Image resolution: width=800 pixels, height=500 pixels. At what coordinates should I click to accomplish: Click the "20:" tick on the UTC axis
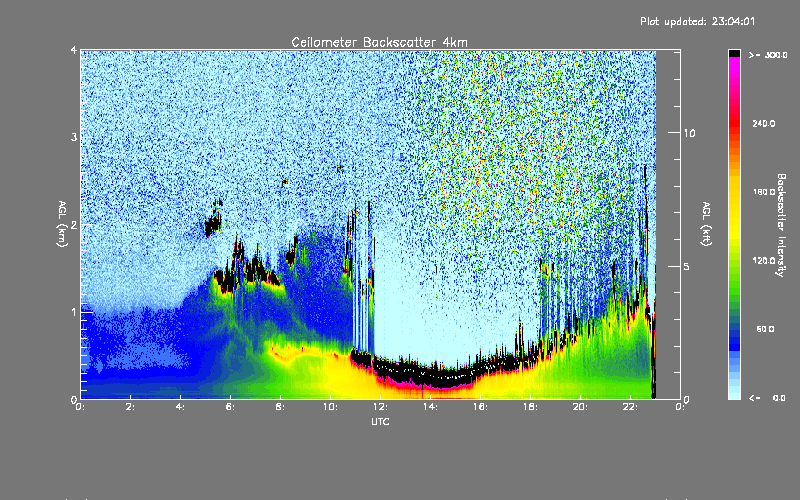(580, 407)
